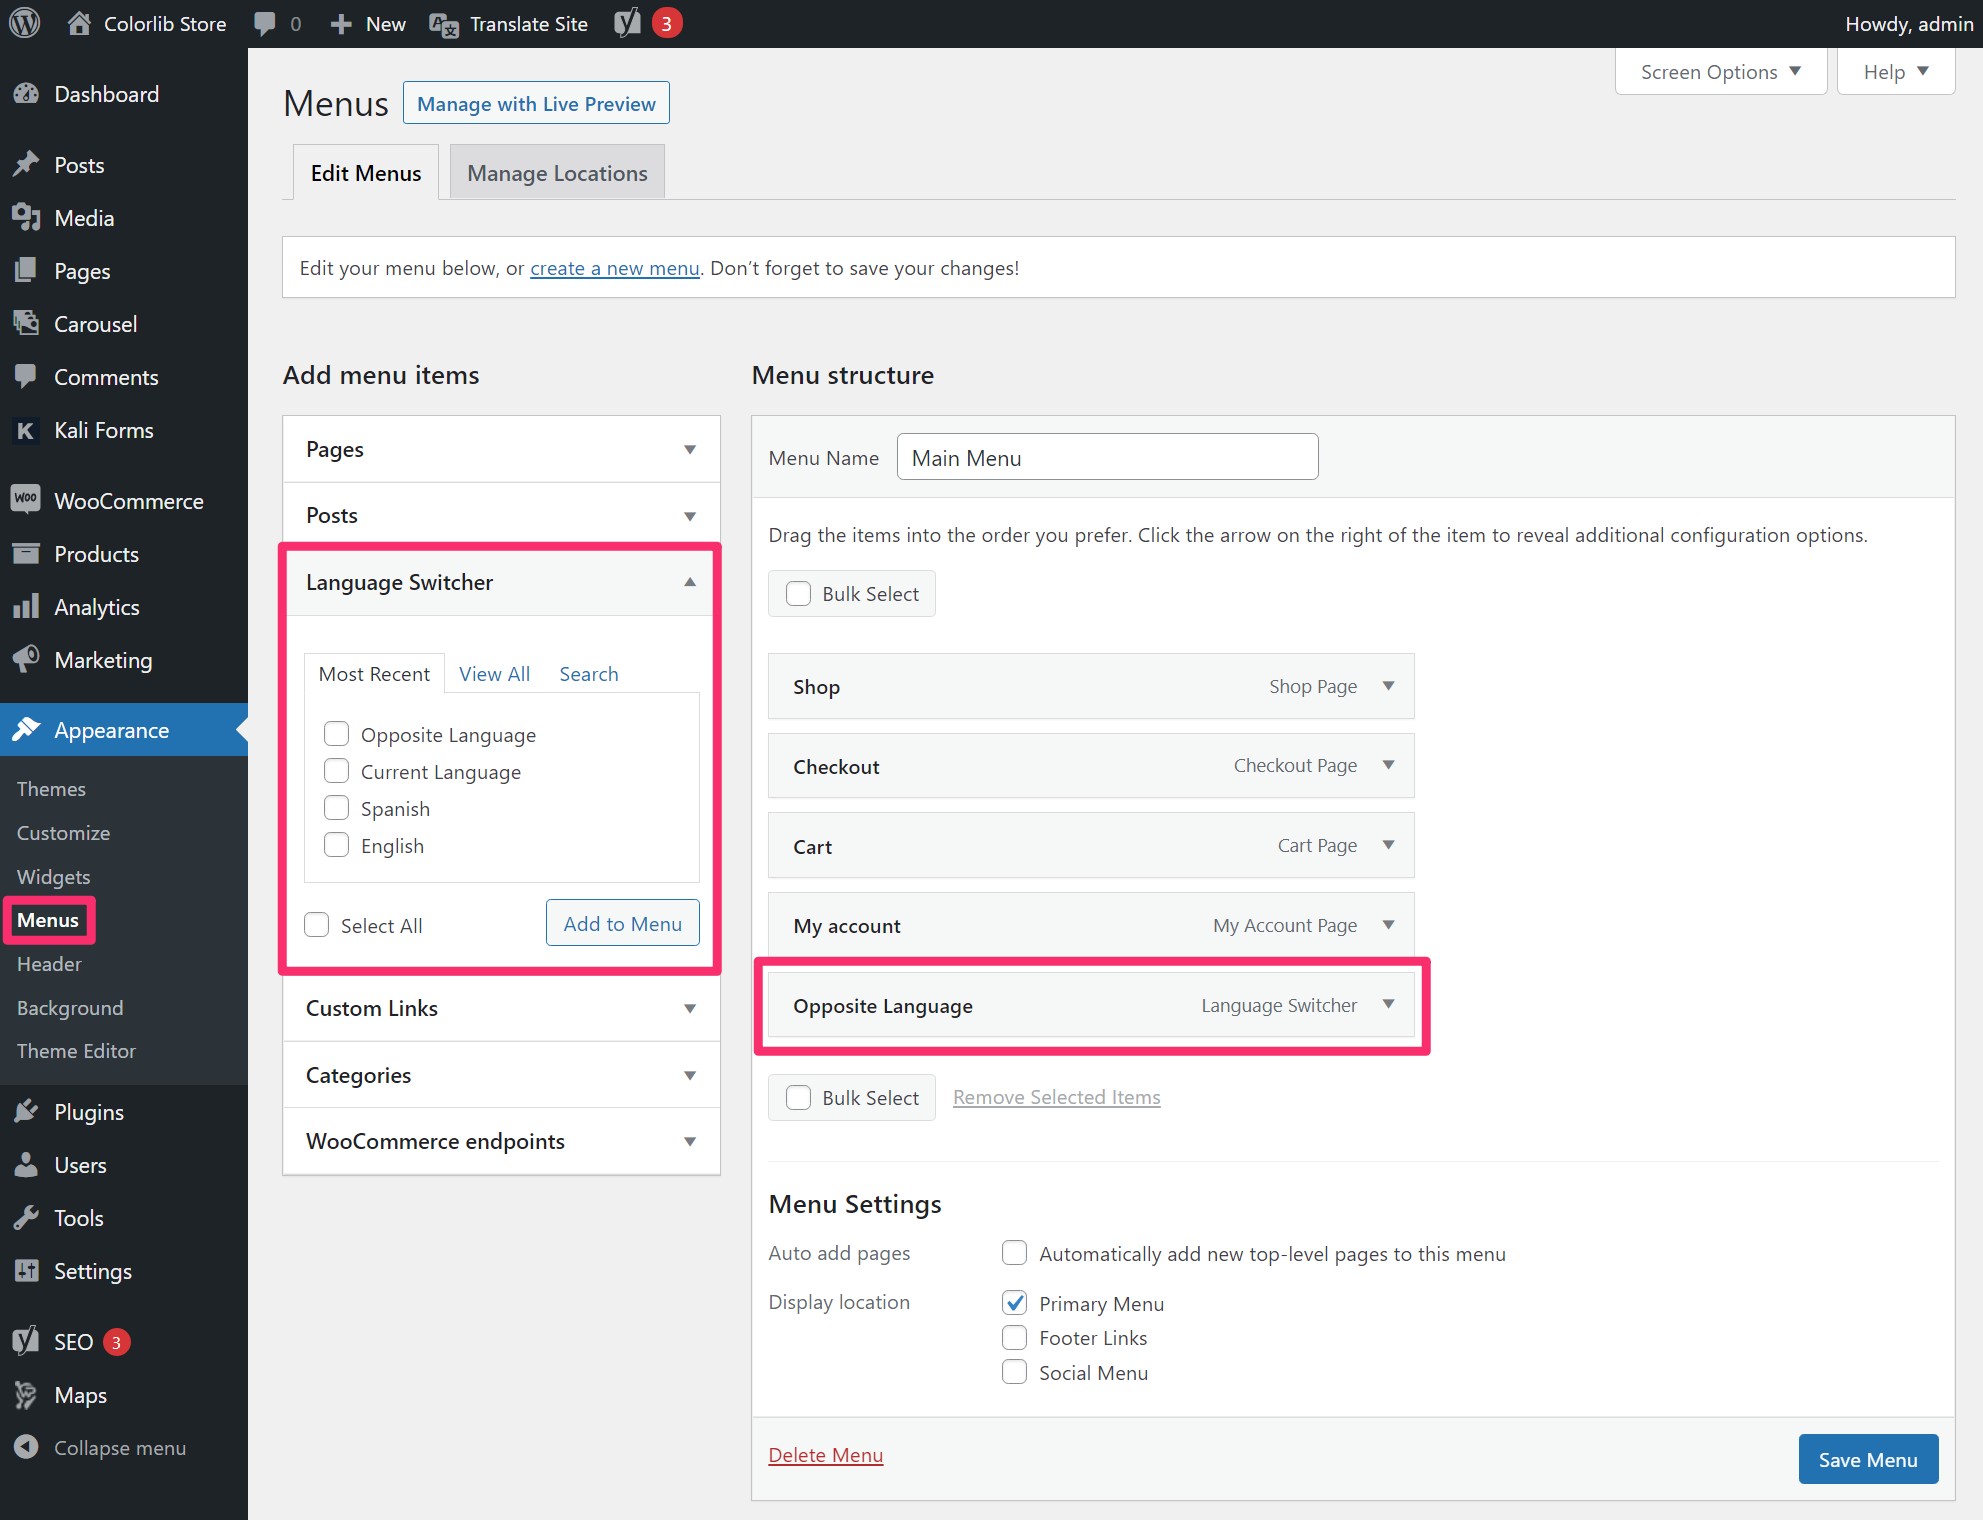Click the Settings sliders icon

click(x=26, y=1271)
